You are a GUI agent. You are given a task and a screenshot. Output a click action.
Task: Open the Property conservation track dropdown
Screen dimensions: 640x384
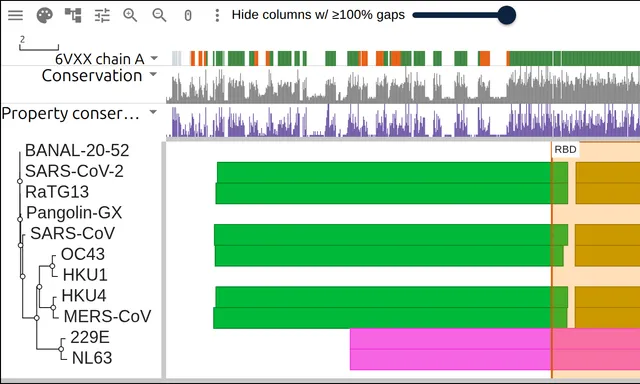point(153,112)
